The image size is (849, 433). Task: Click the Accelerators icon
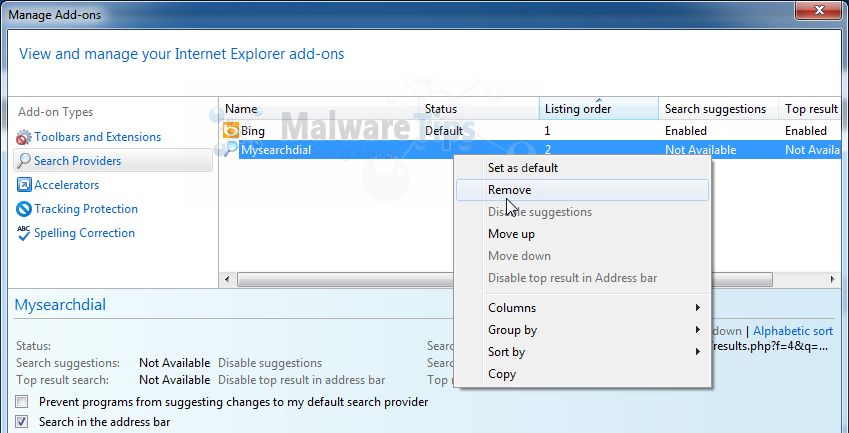(x=24, y=185)
